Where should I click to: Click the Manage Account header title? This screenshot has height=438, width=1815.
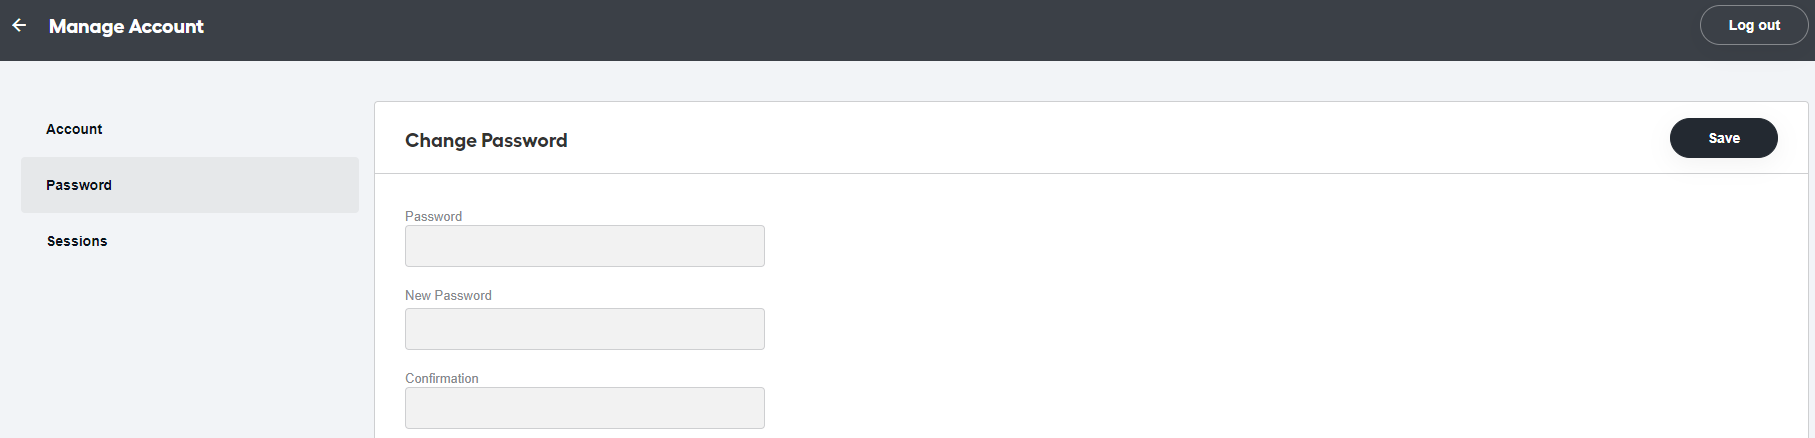126,26
